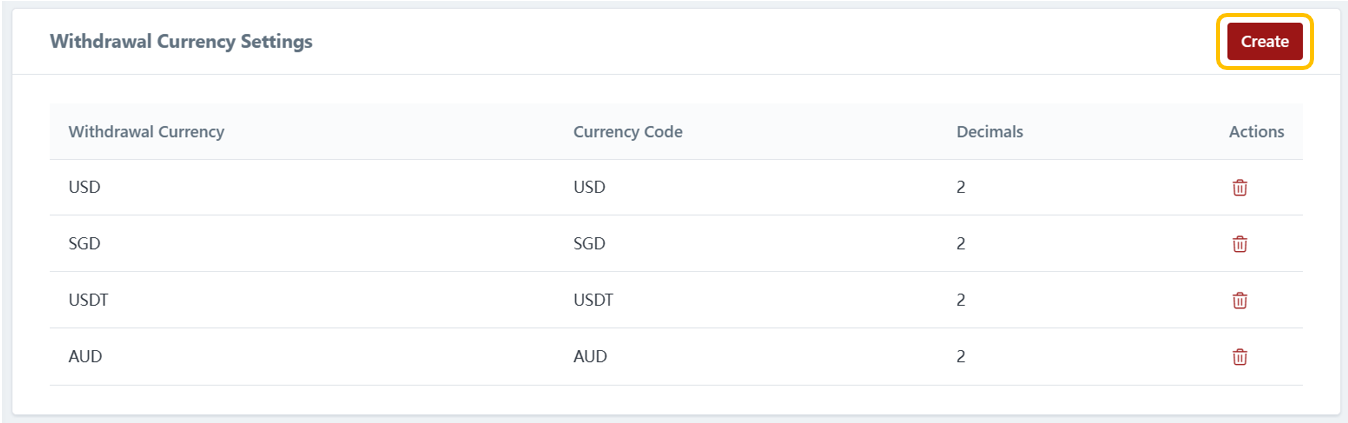Click the Actions column header
Viewport: 1348px width, 423px height.
point(1256,132)
